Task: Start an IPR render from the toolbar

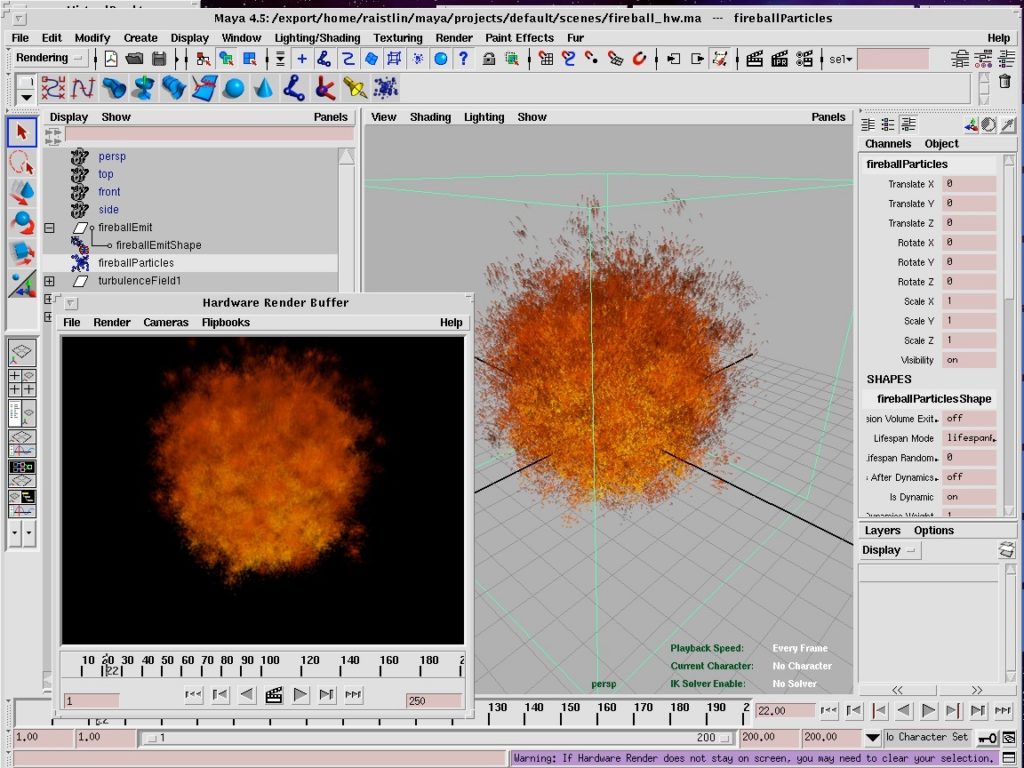Action: click(780, 60)
